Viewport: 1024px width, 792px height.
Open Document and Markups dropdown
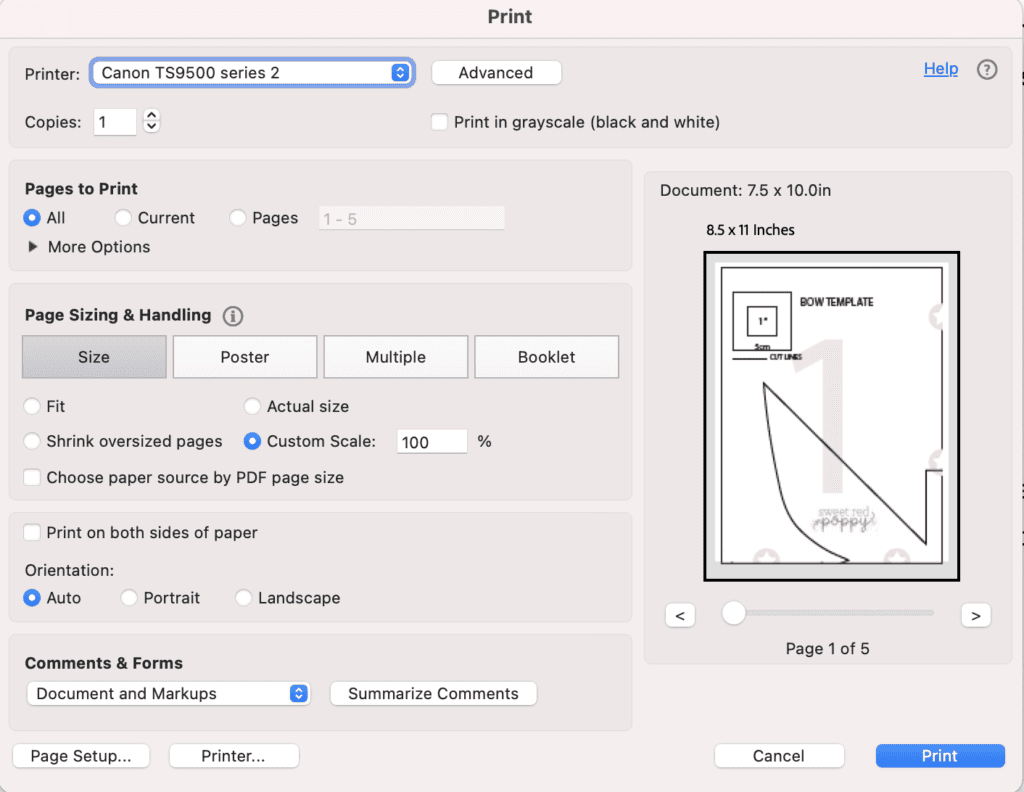coord(168,694)
